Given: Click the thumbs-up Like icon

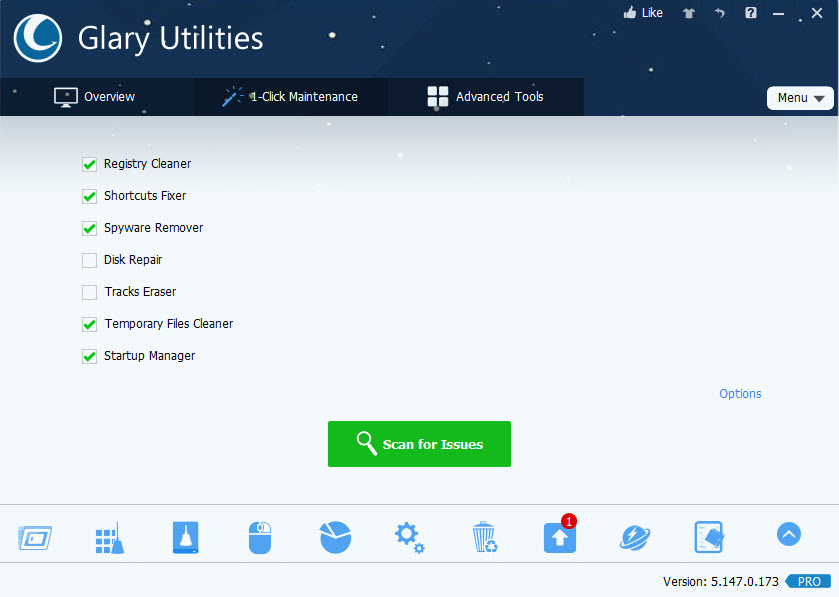Looking at the screenshot, I should pyautogui.click(x=630, y=13).
